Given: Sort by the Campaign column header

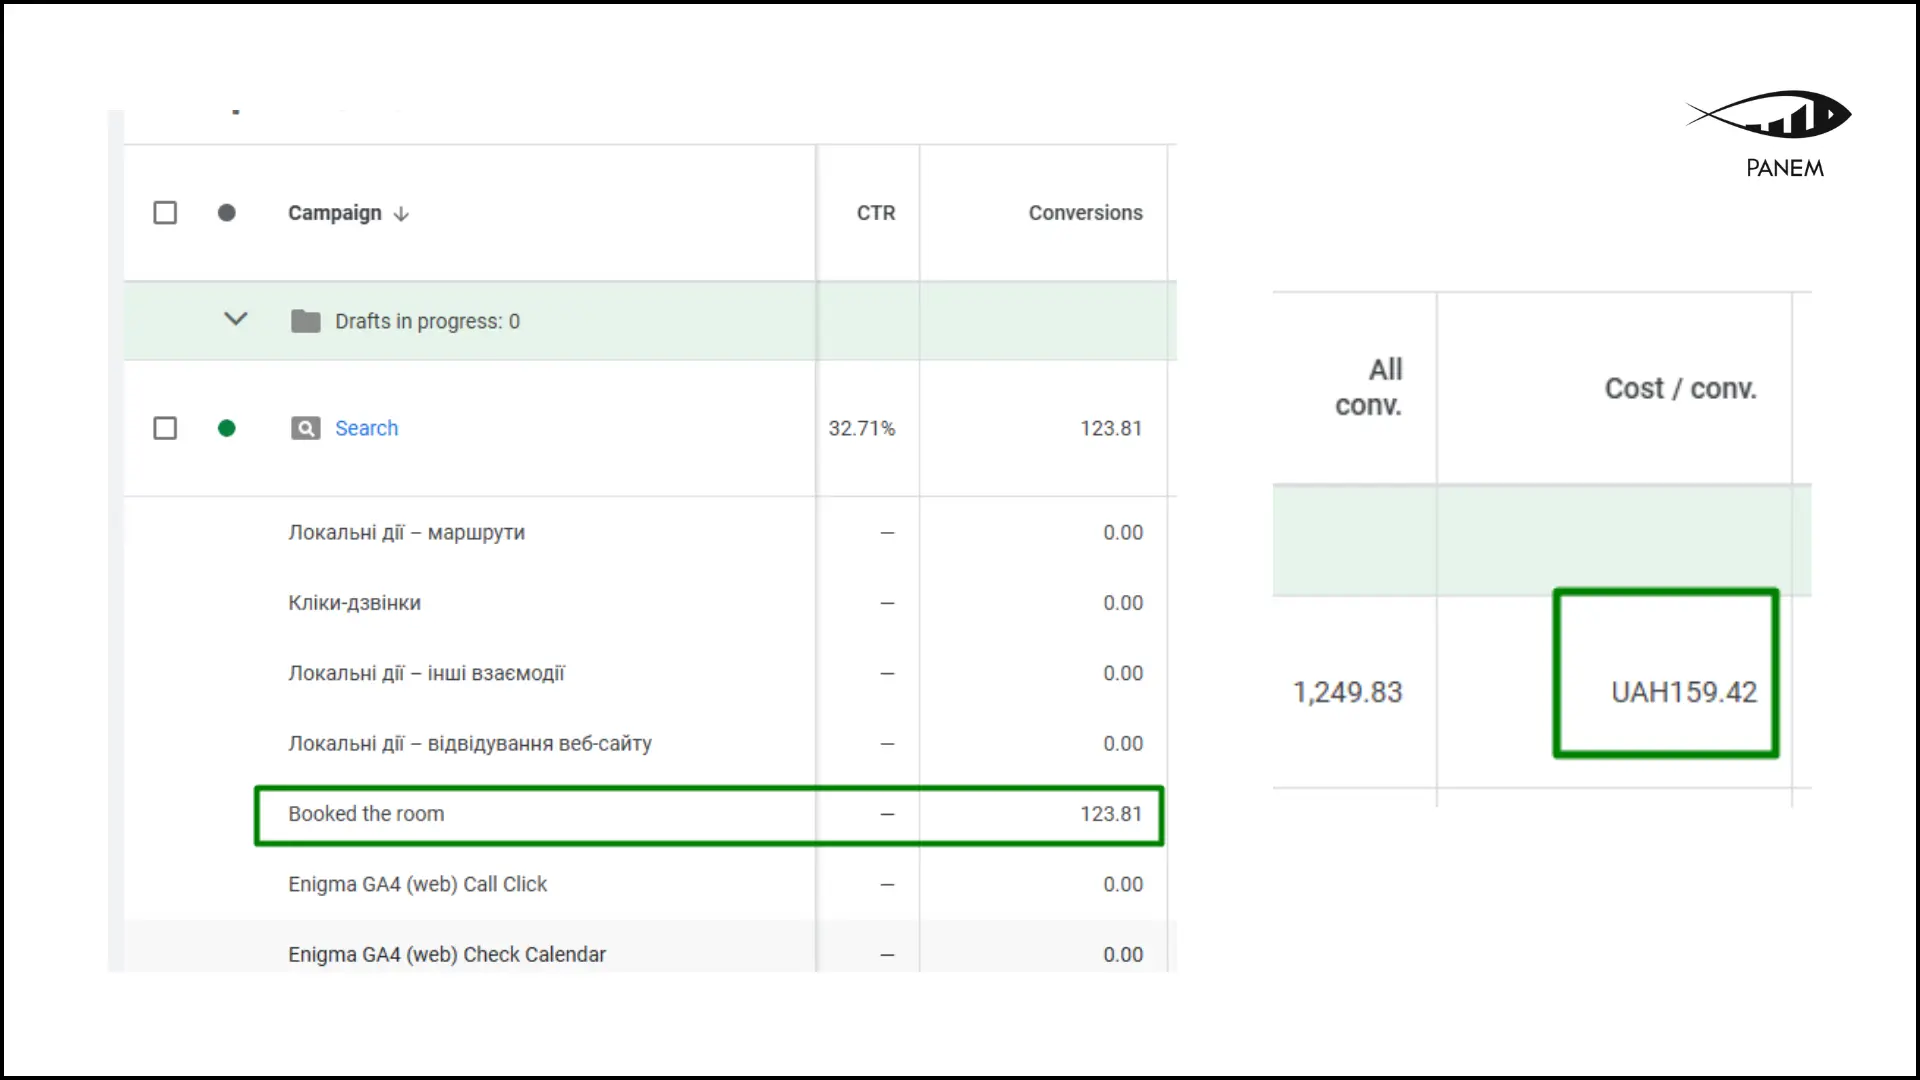Looking at the screenshot, I should pos(334,213).
